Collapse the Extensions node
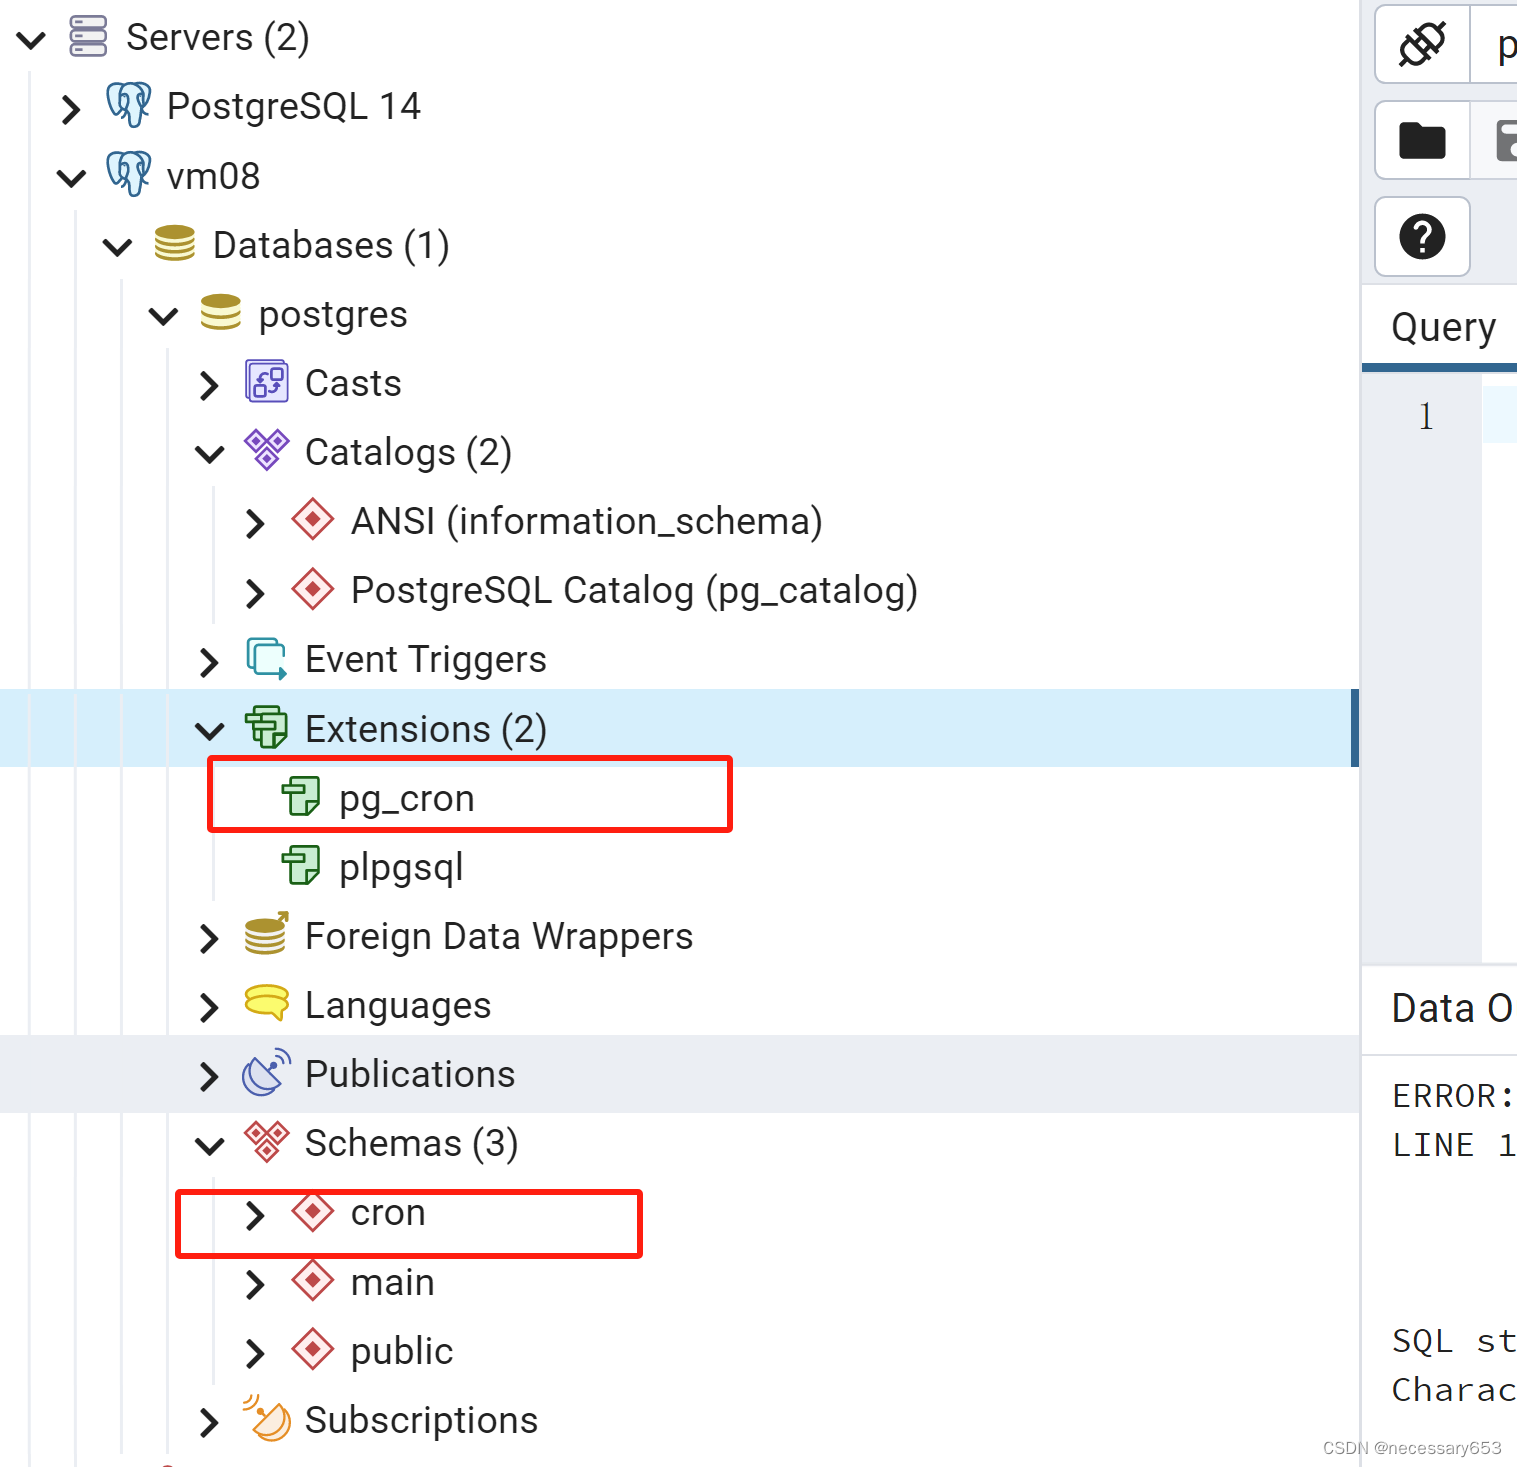Viewport: 1517px width, 1467px height. point(210,730)
